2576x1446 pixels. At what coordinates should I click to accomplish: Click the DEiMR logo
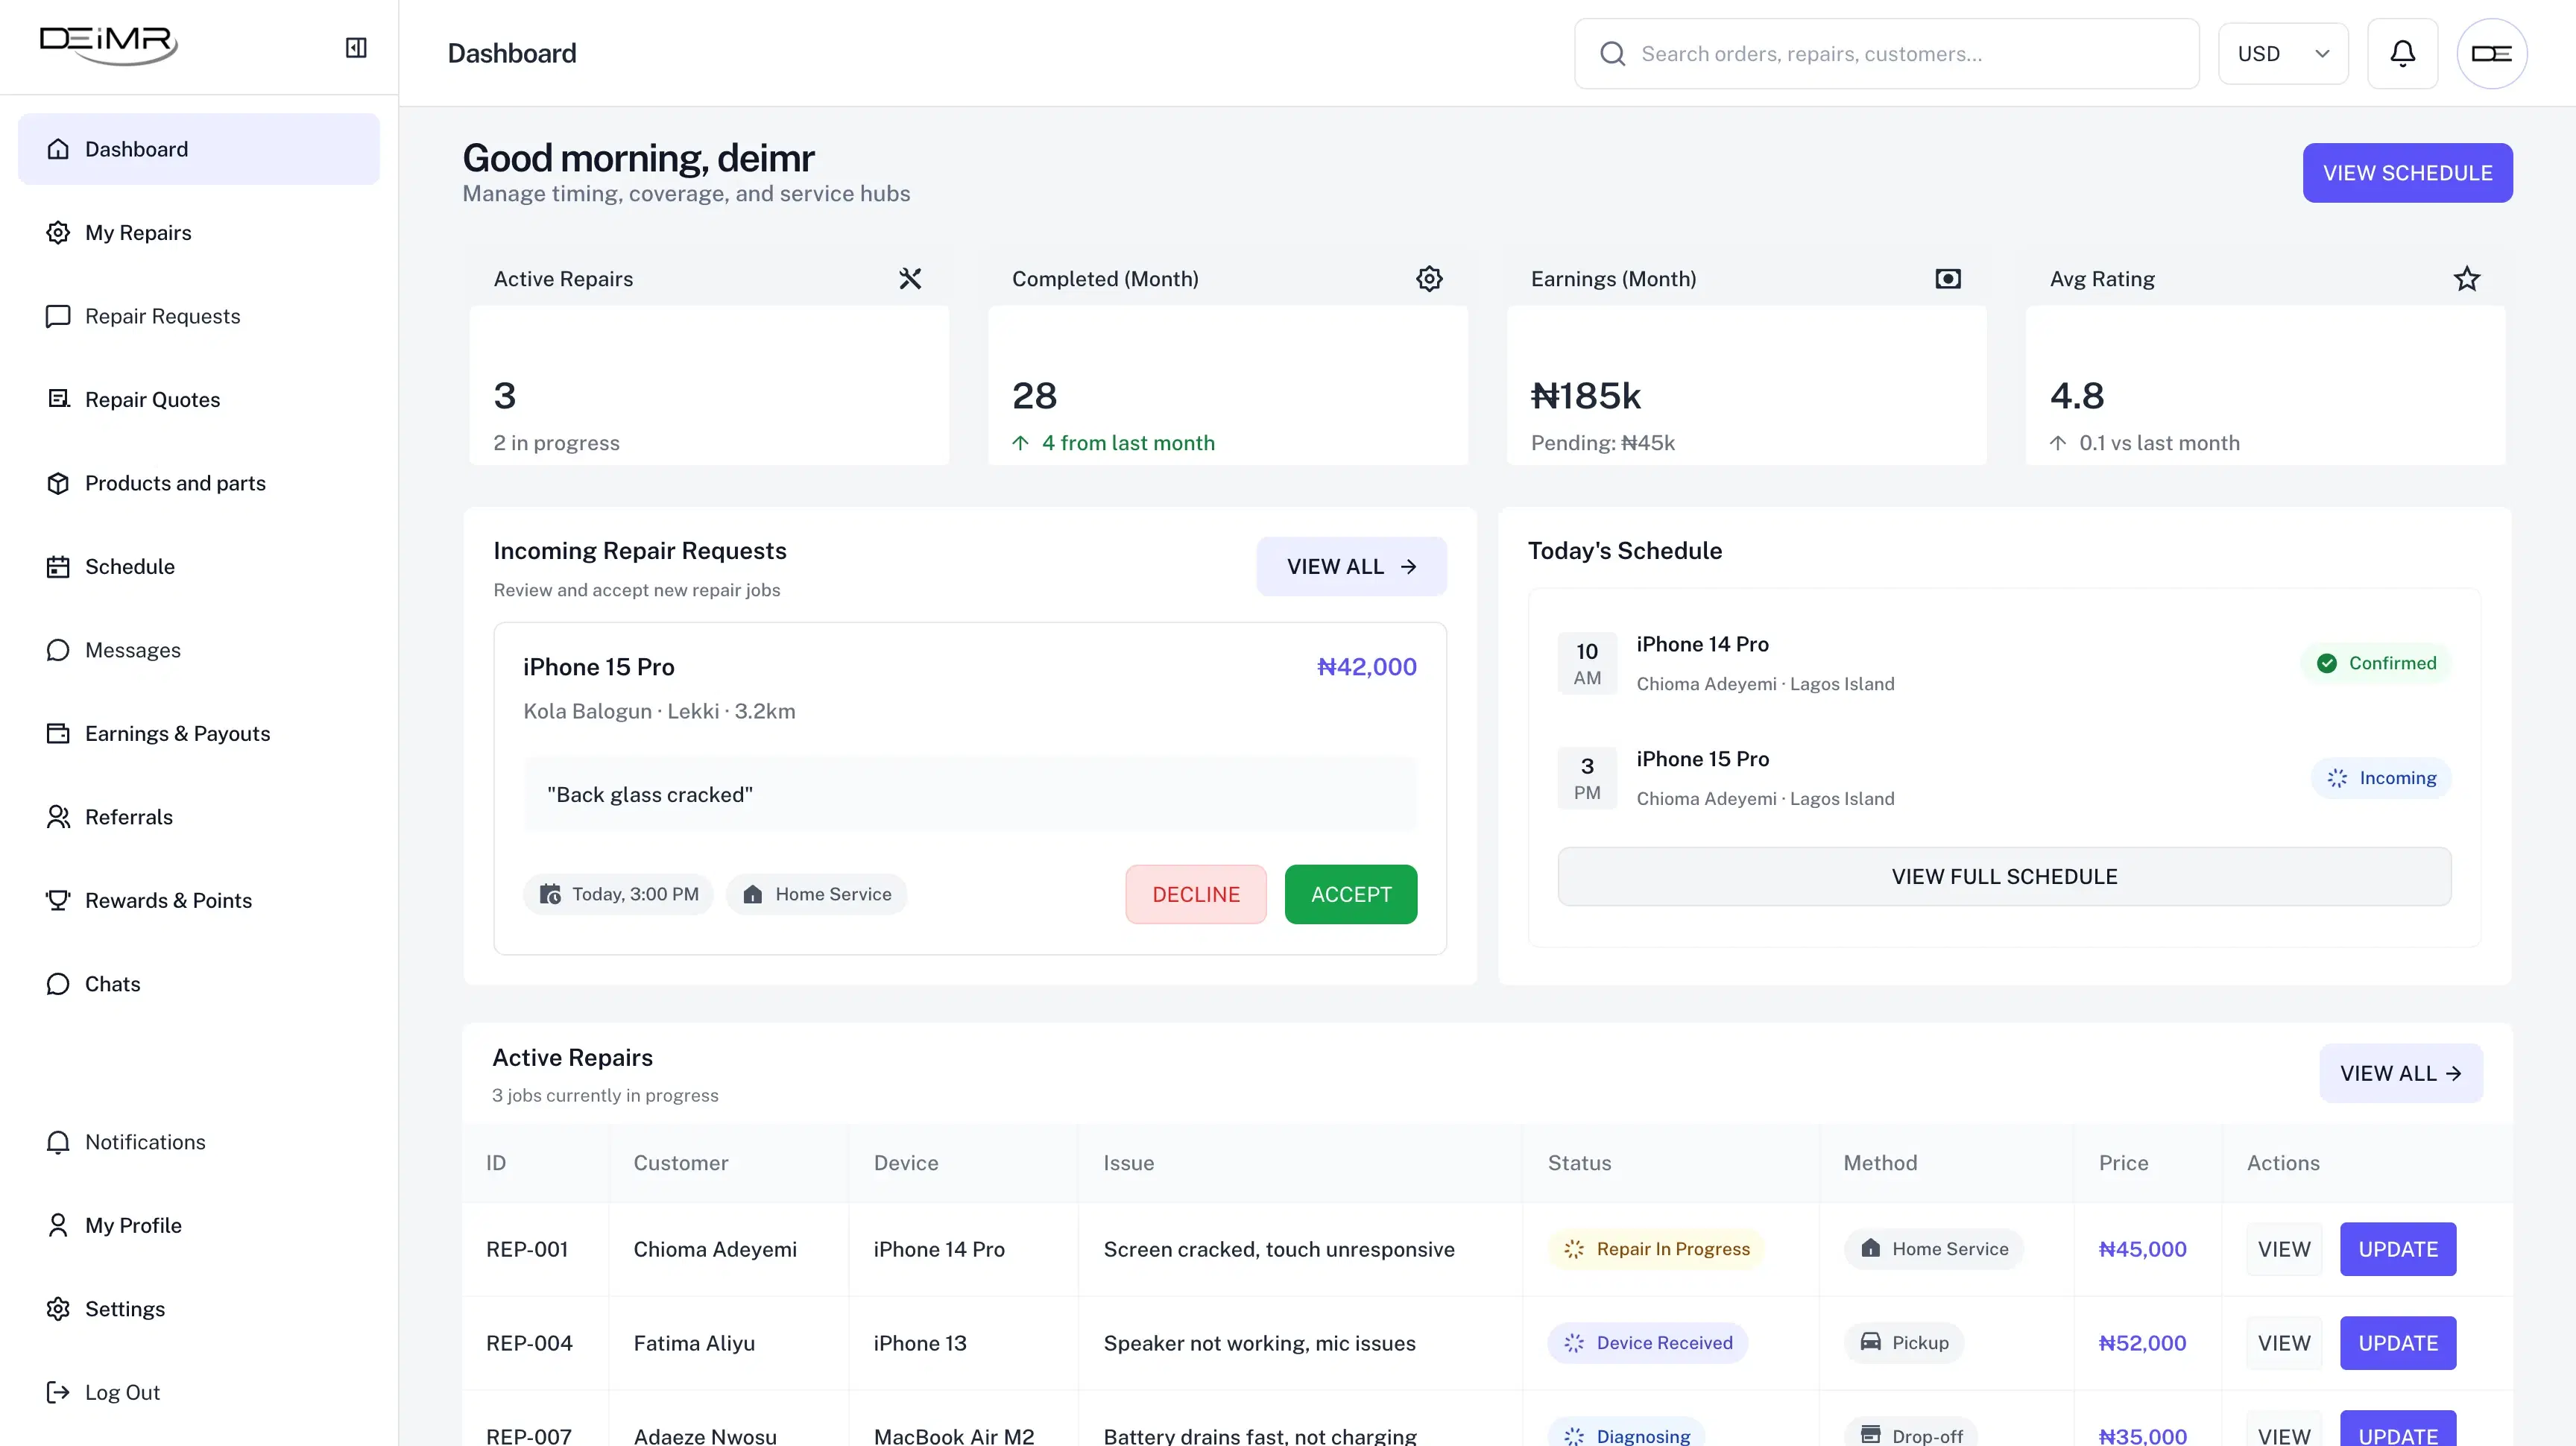pyautogui.click(x=108, y=45)
